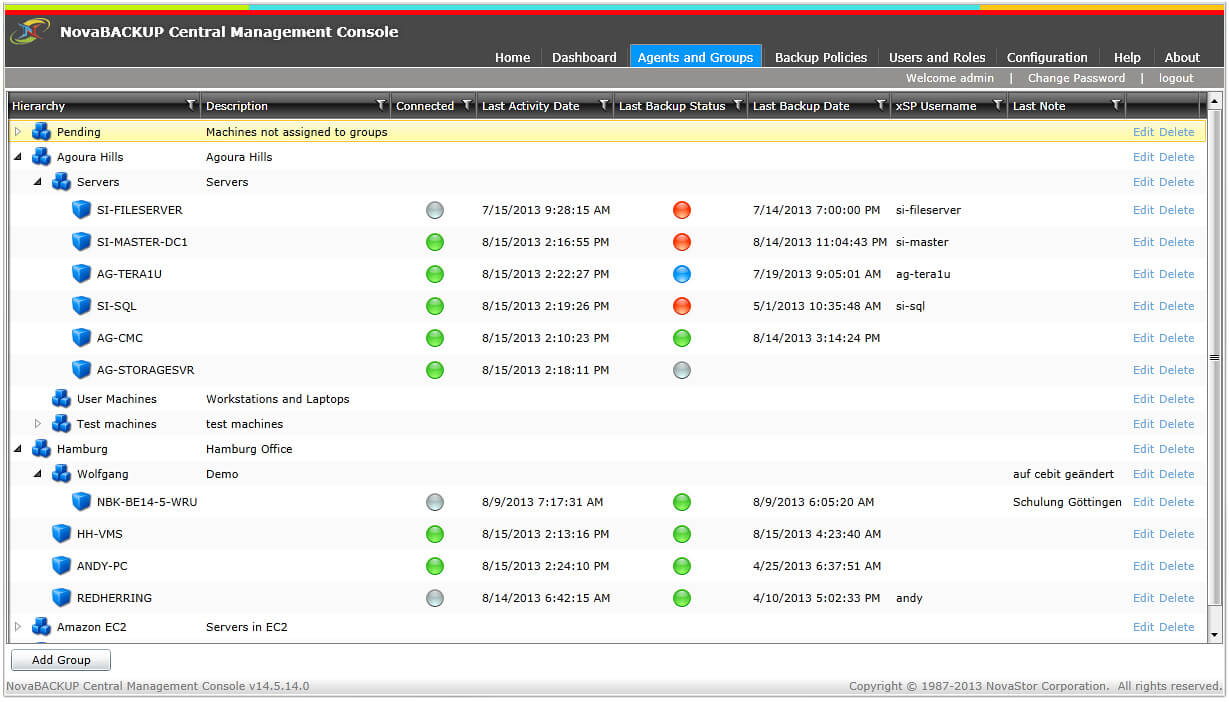Open the Help tab
1229x702 pixels.
[1127, 57]
